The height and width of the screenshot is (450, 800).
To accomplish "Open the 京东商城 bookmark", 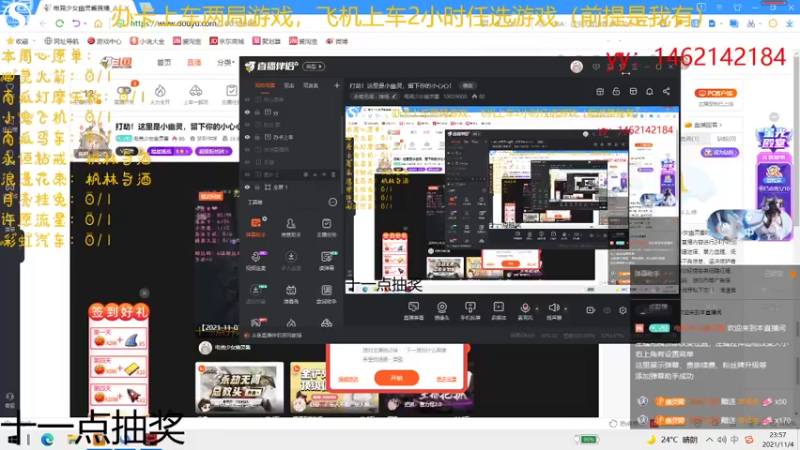I will pyautogui.click(x=227, y=41).
